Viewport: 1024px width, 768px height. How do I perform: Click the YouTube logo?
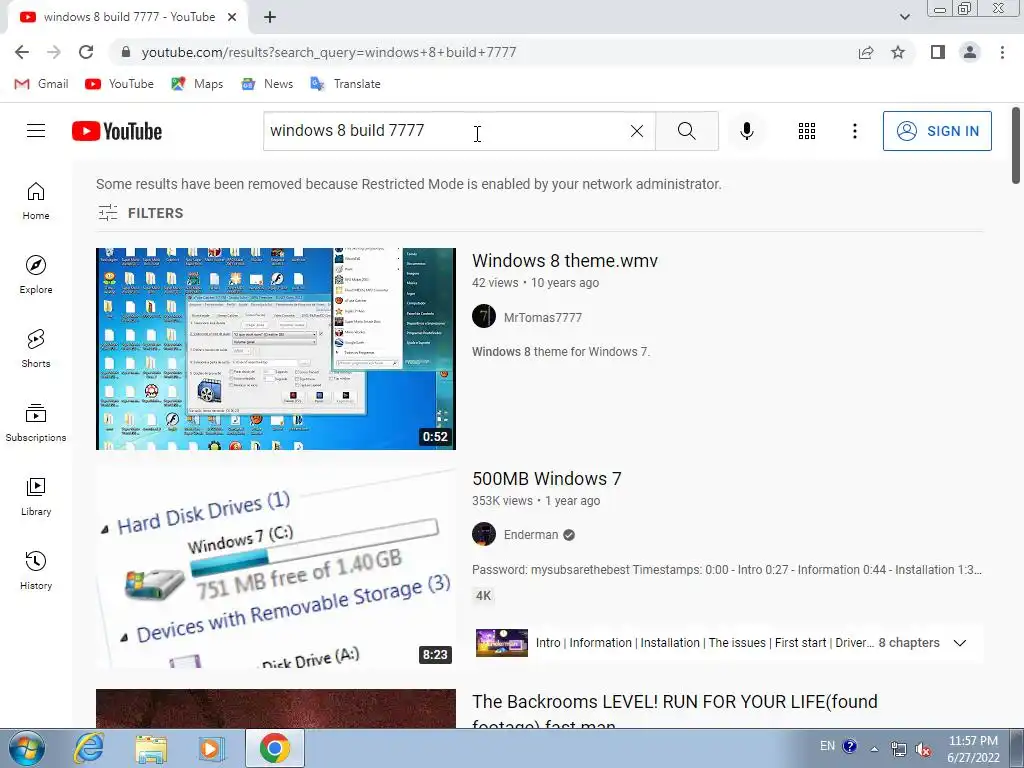[x=117, y=131]
